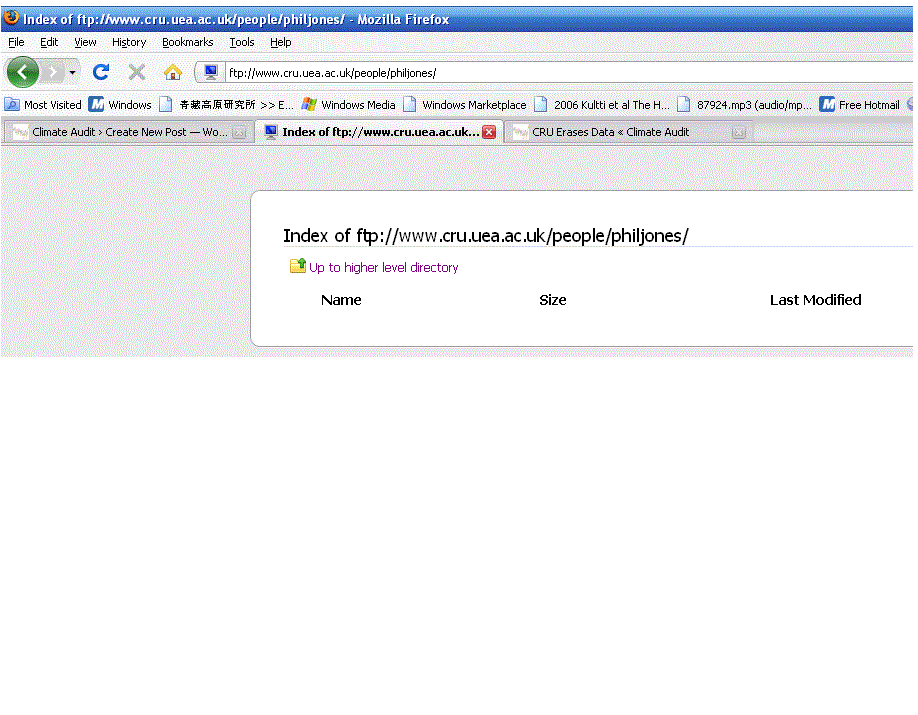Open the Most Visited bookmarks folder
The width and height of the screenshot is (918, 715).
point(44,105)
